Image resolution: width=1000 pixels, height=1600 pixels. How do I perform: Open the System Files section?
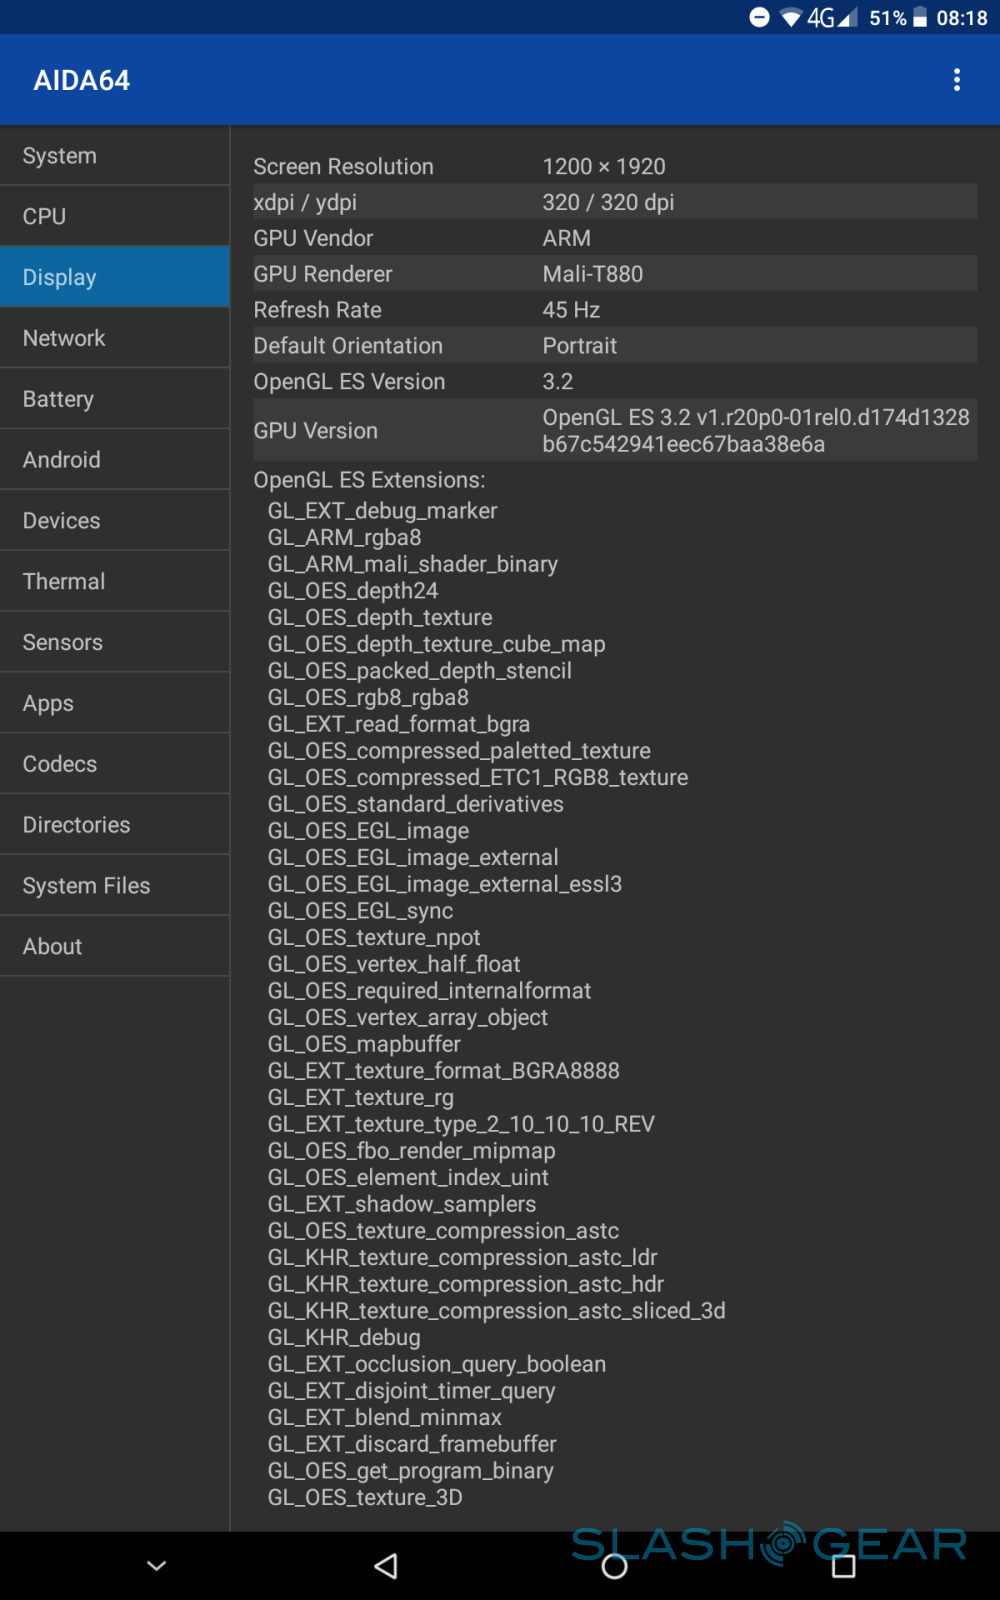pos(115,886)
